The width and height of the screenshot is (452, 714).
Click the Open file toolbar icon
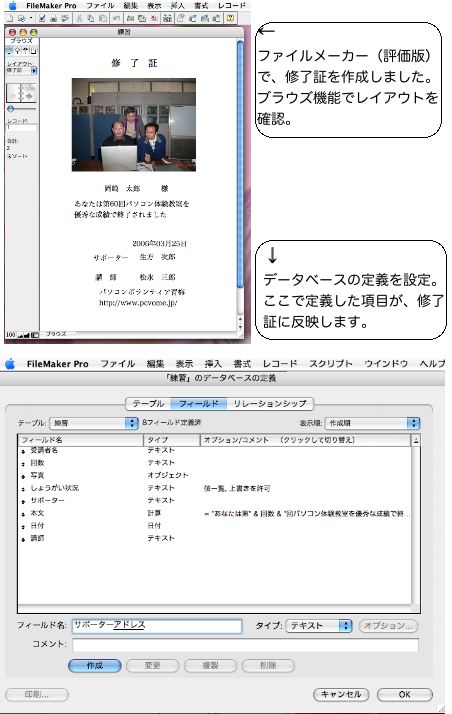21,19
